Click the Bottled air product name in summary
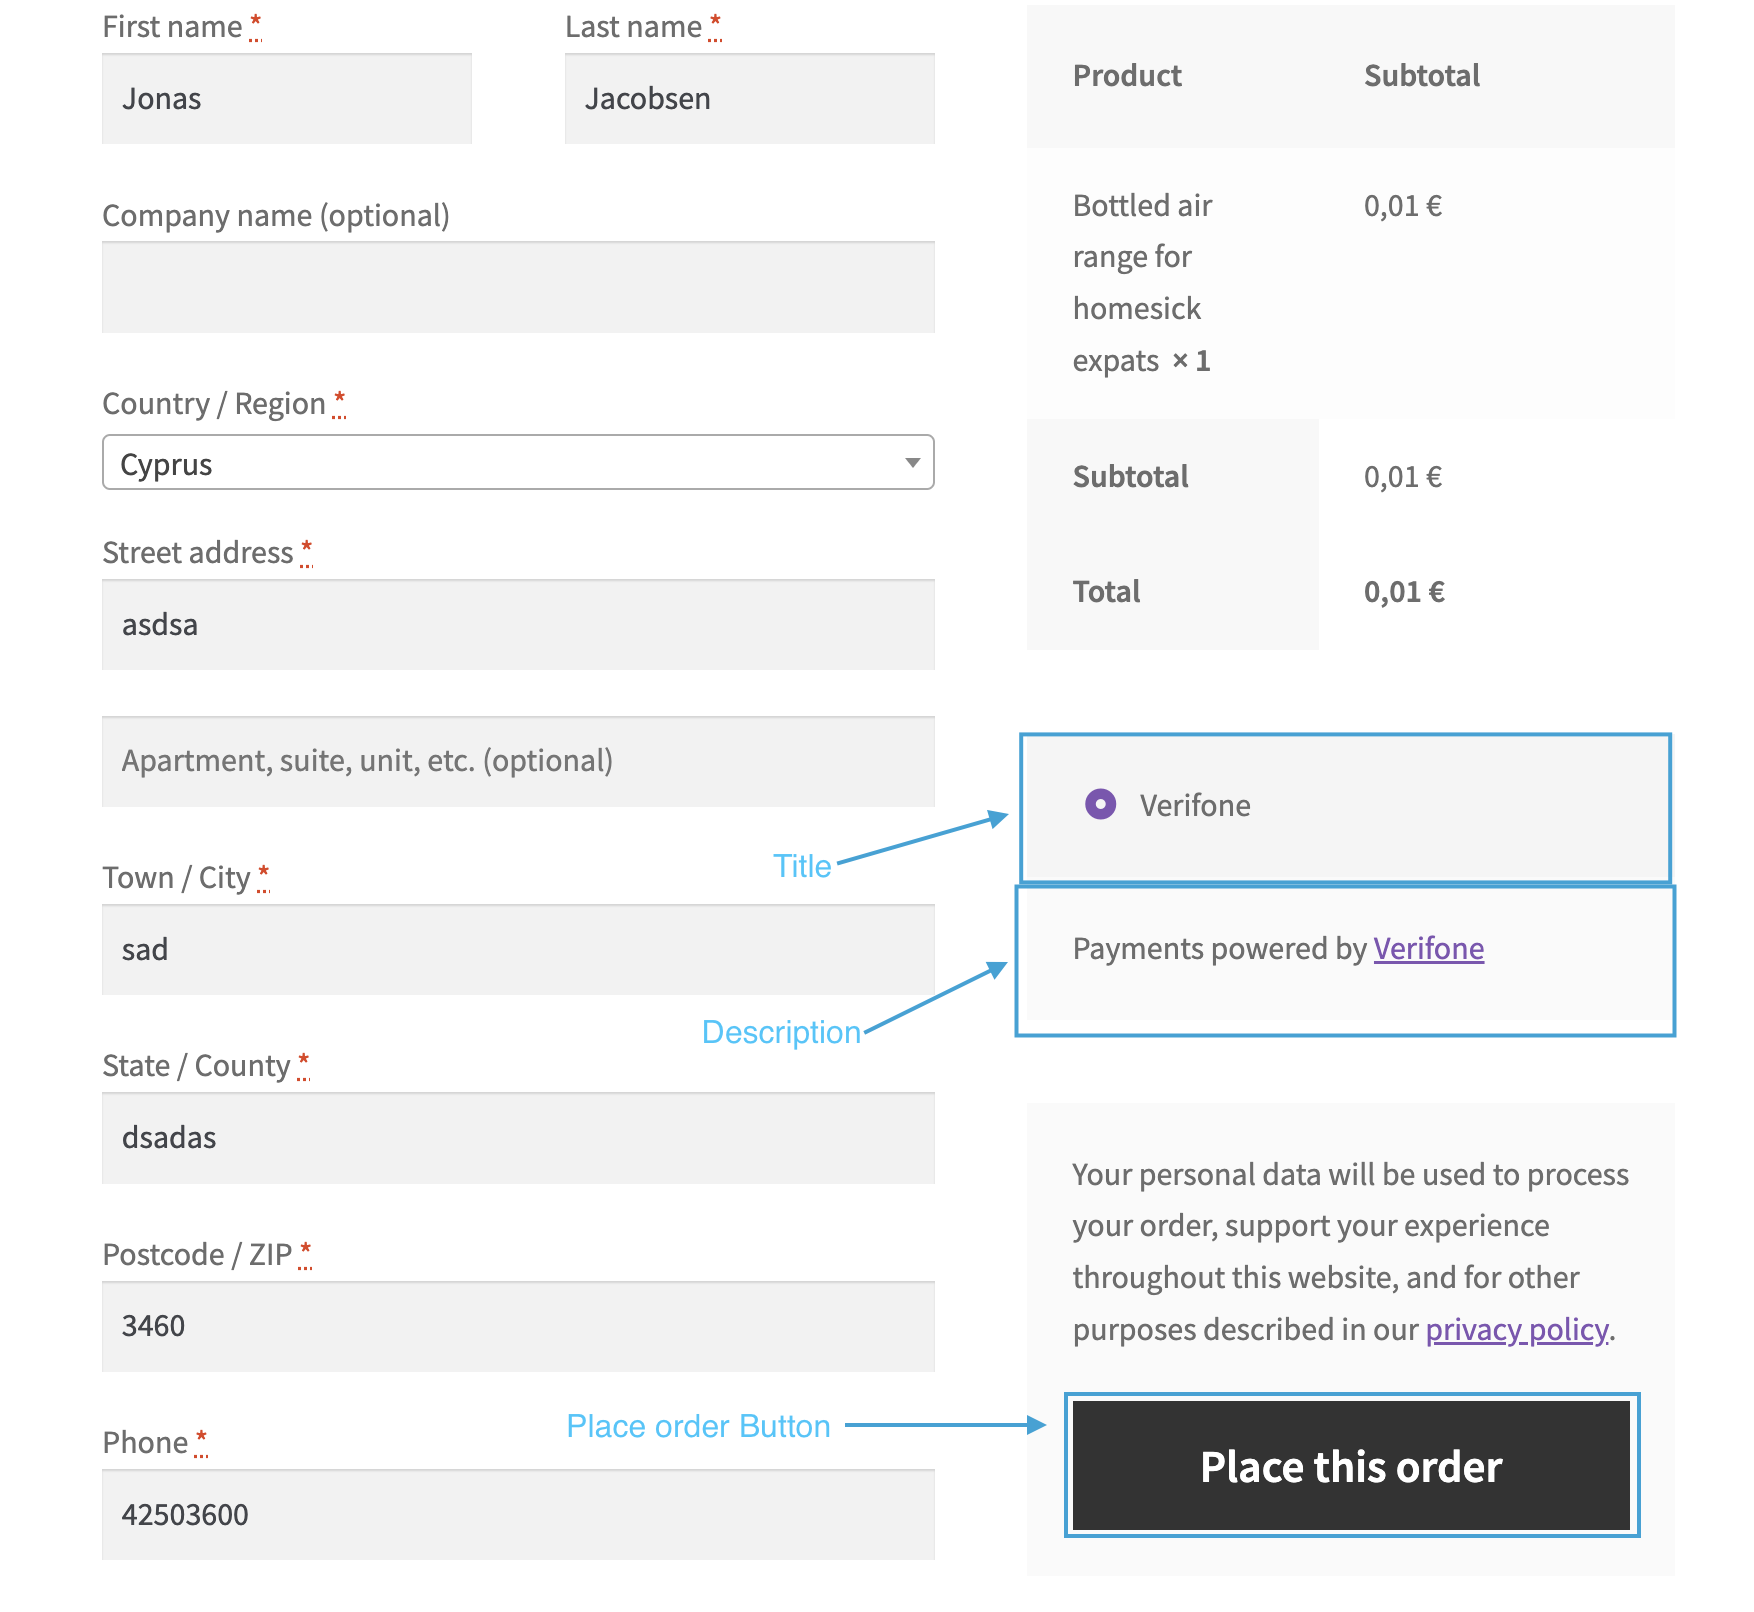The height and width of the screenshot is (1612, 1754). point(1140,282)
